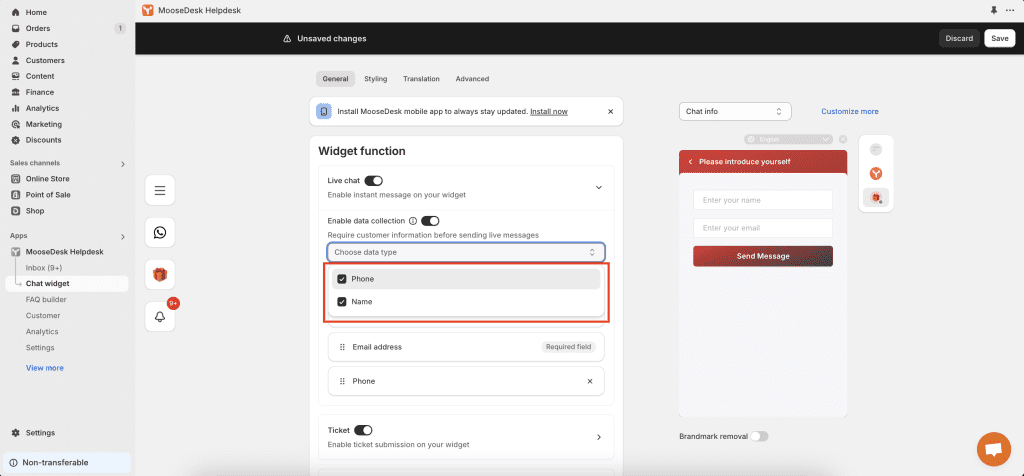
Task: Click the Content icon in sidebar
Action: coord(16,76)
